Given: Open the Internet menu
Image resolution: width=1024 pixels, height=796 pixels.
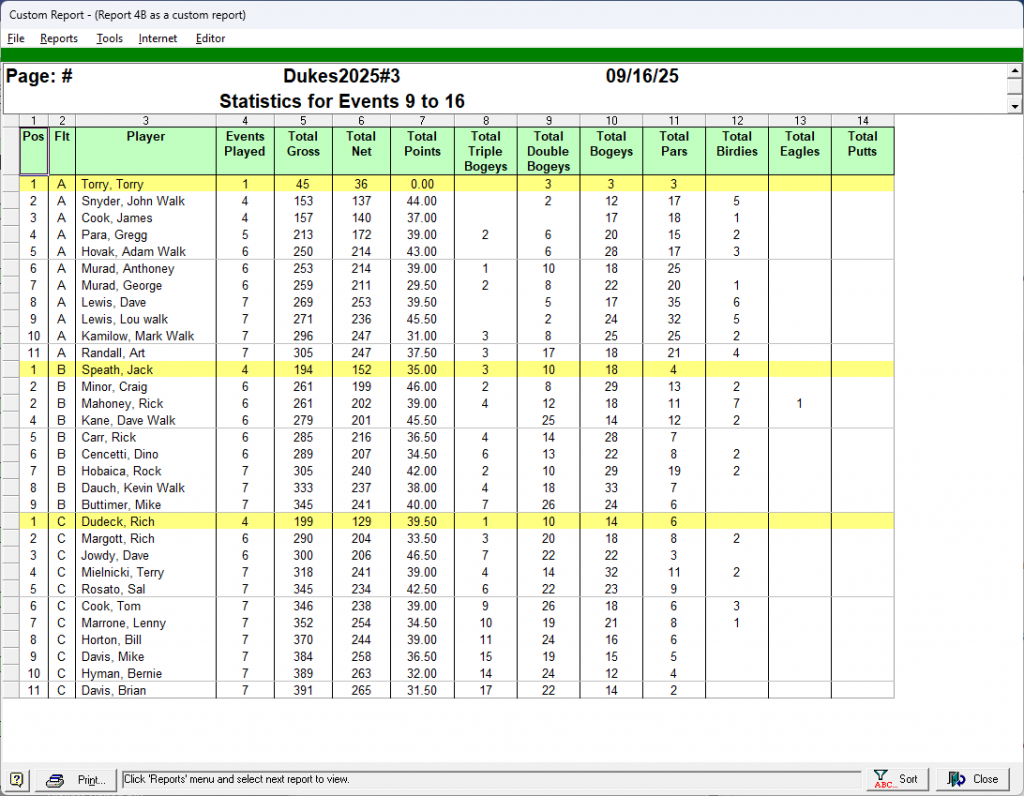Looking at the screenshot, I should [x=158, y=38].
